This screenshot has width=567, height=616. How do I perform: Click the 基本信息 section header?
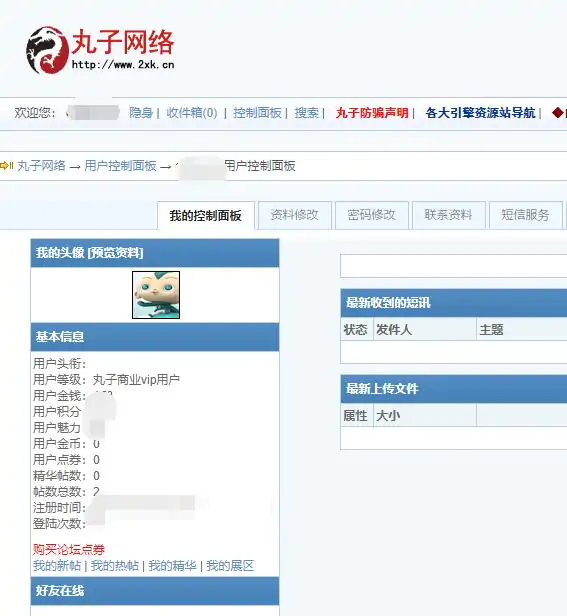pos(155,337)
